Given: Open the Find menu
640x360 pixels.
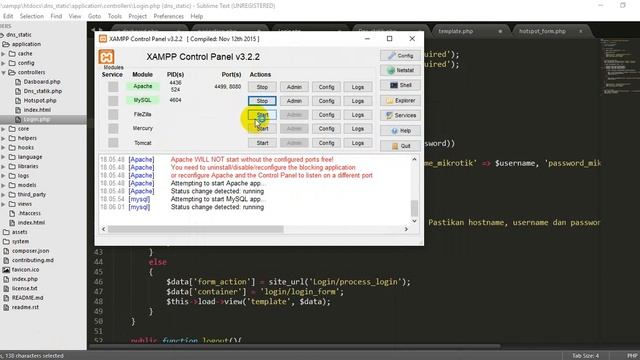Looking at the screenshot, I should (x=56, y=16).
